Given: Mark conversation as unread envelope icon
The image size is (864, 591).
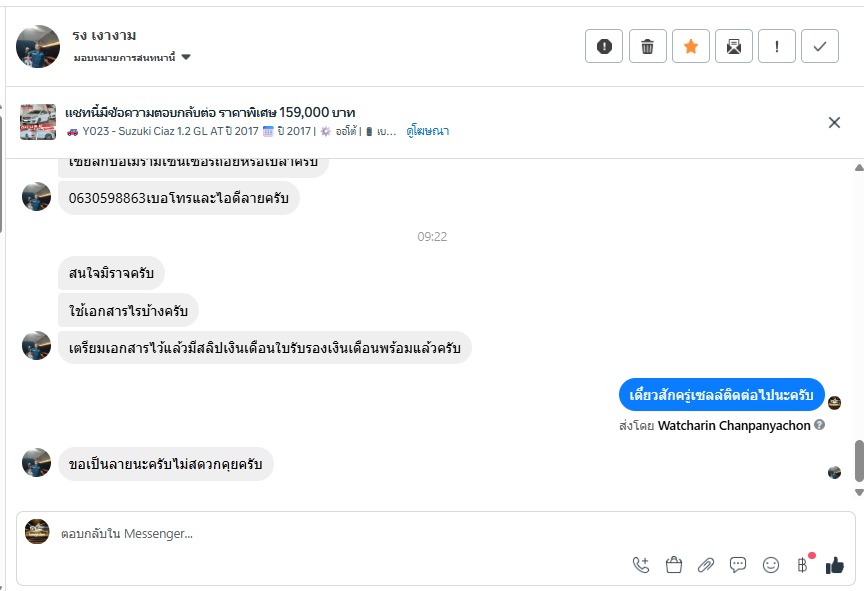Looking at the screenshot, I should pyautogui.click(x=733, y=46).
